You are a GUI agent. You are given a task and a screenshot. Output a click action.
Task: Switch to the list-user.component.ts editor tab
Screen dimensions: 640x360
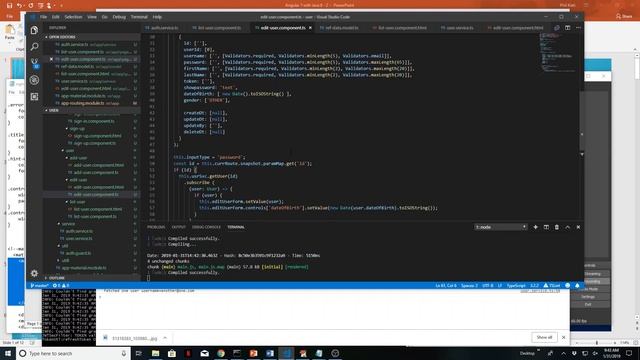[218, 28]
